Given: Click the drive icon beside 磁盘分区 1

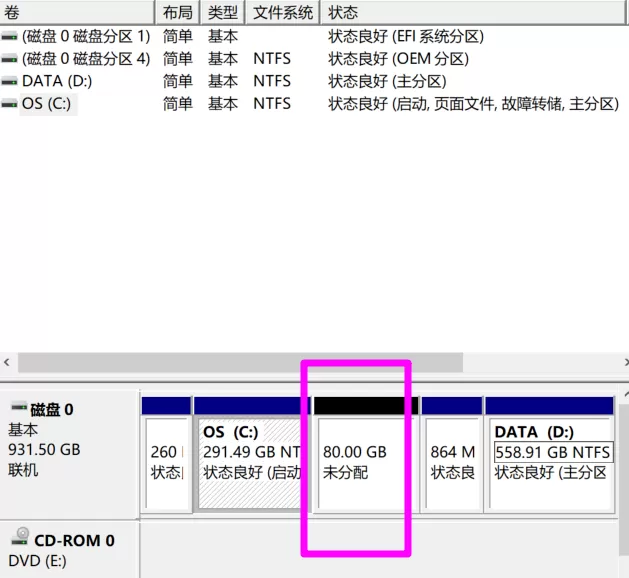Looking at the screenshot, I should coord(9,37).
